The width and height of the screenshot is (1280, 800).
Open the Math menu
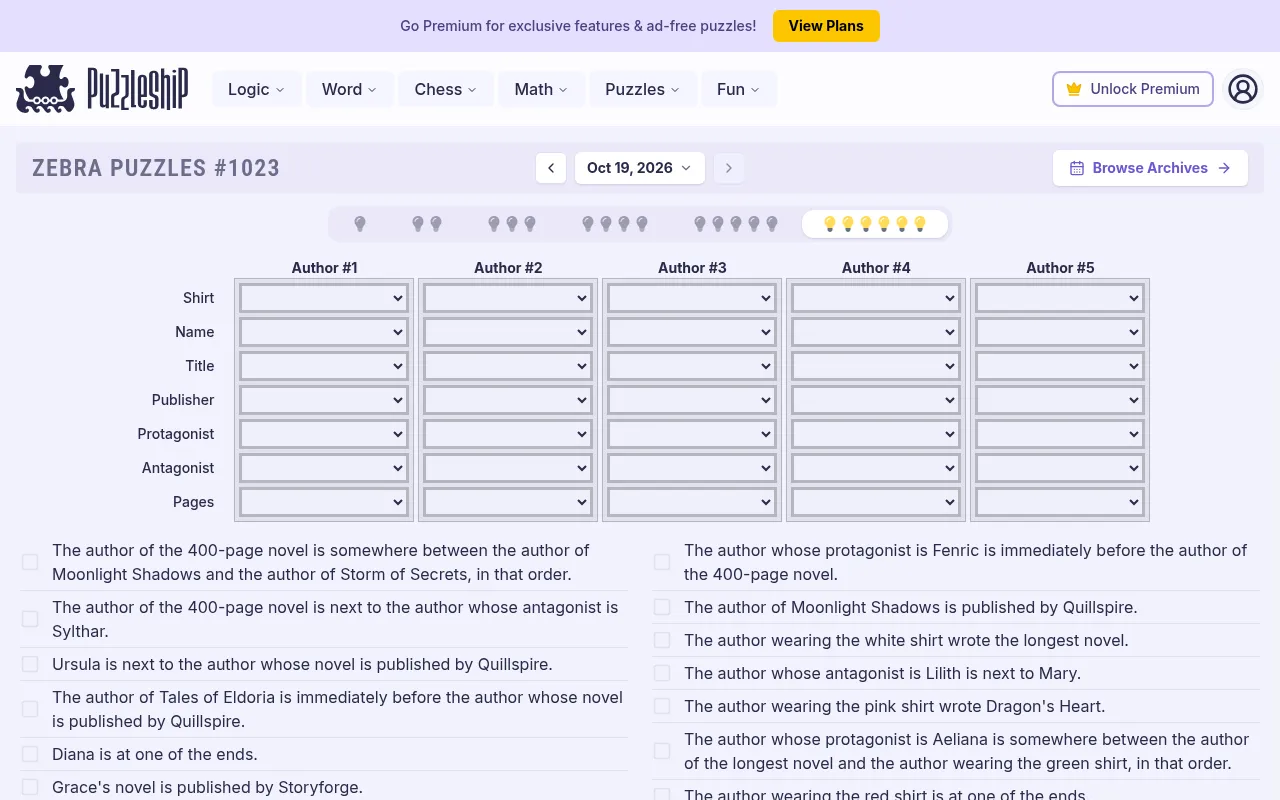pyautogui.click(x=542, y=89)
